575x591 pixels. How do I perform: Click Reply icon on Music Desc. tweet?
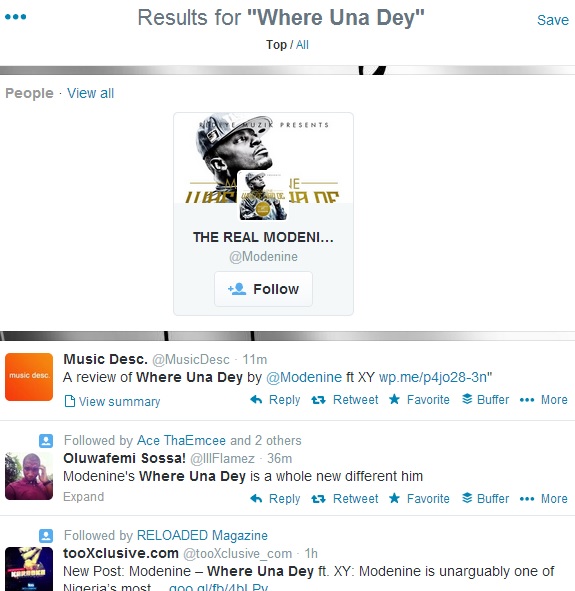275,400
